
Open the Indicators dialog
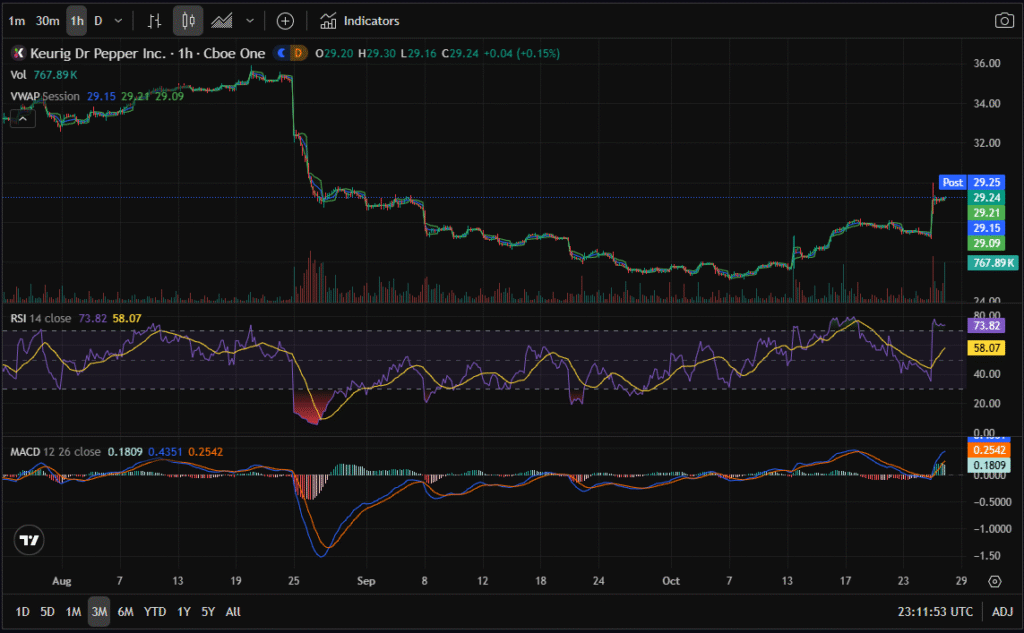click(360, 20)
